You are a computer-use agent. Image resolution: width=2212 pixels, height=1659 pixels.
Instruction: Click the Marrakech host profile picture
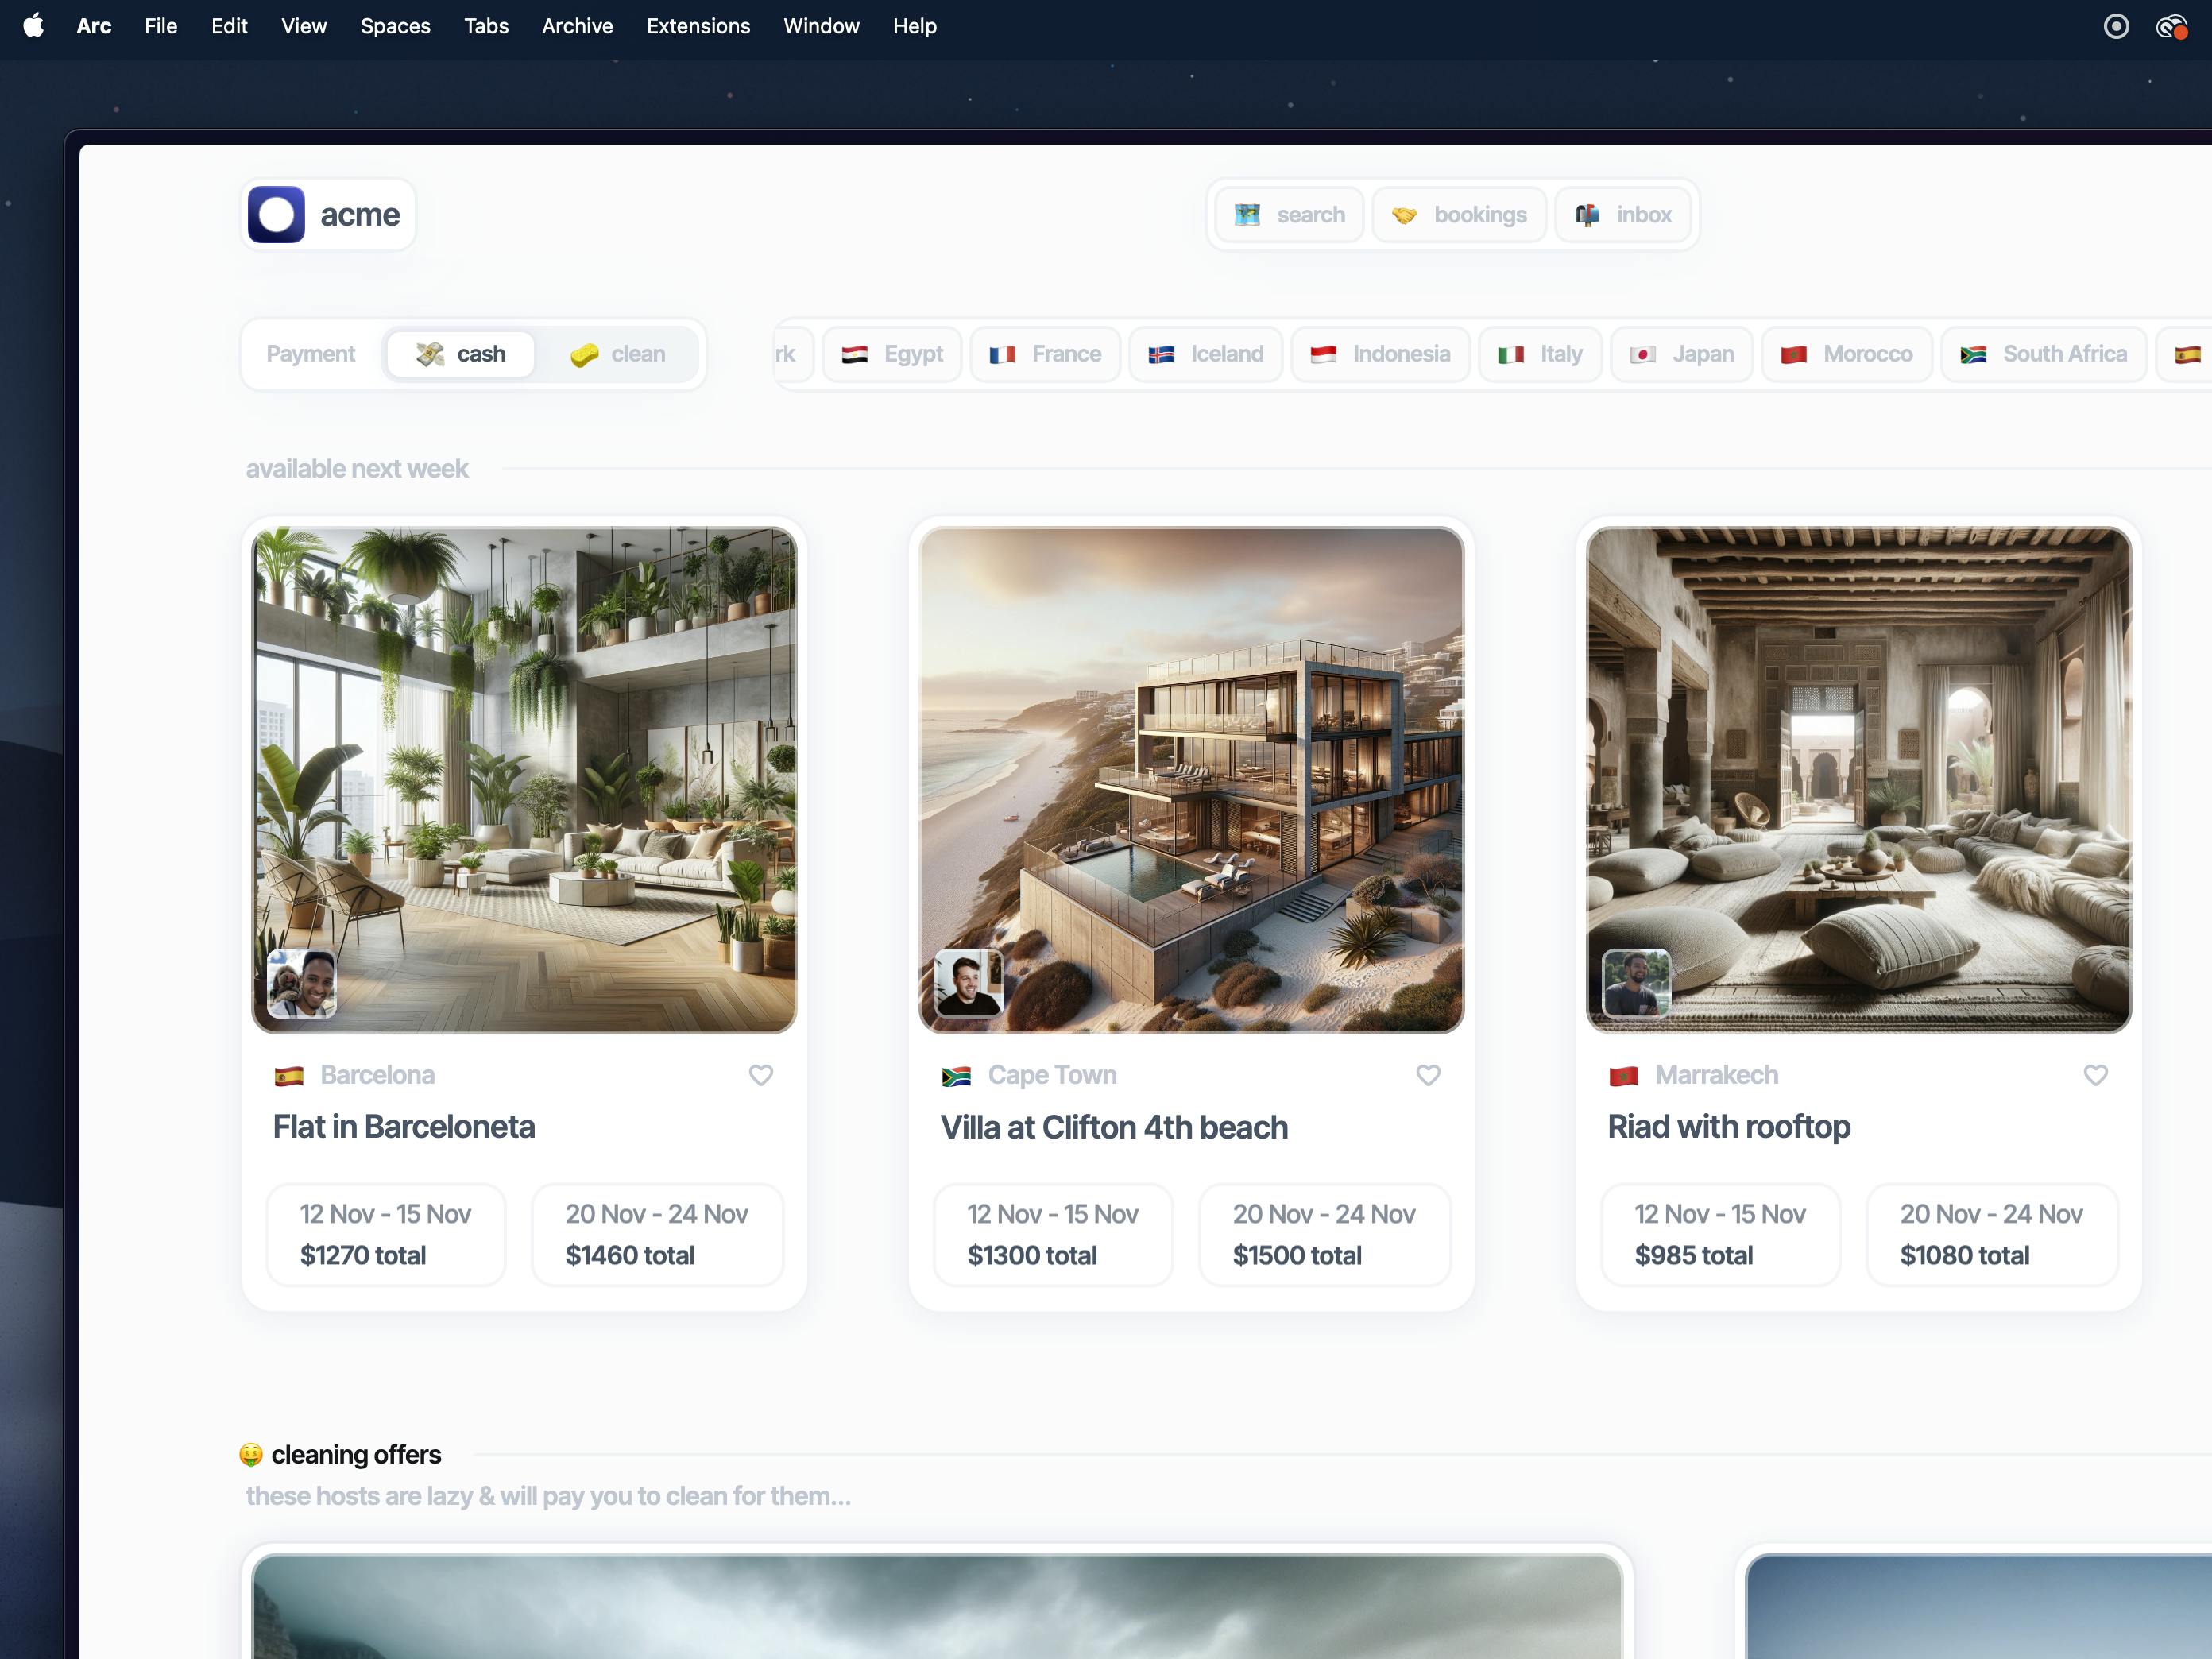(x=1636, y=983)
